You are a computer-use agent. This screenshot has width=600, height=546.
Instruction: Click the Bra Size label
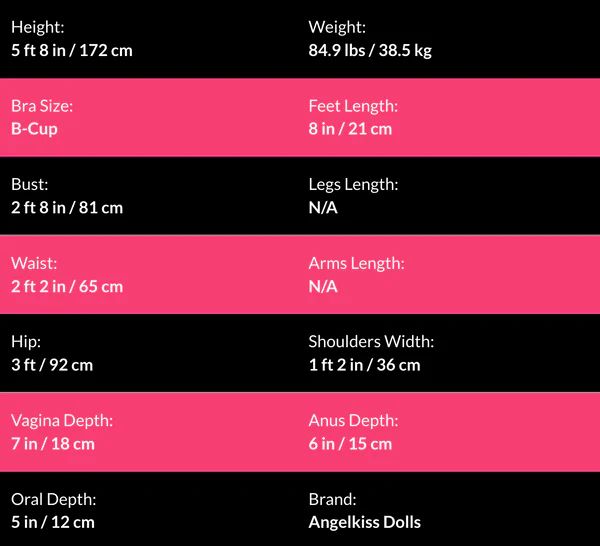(x=42, y=106)
